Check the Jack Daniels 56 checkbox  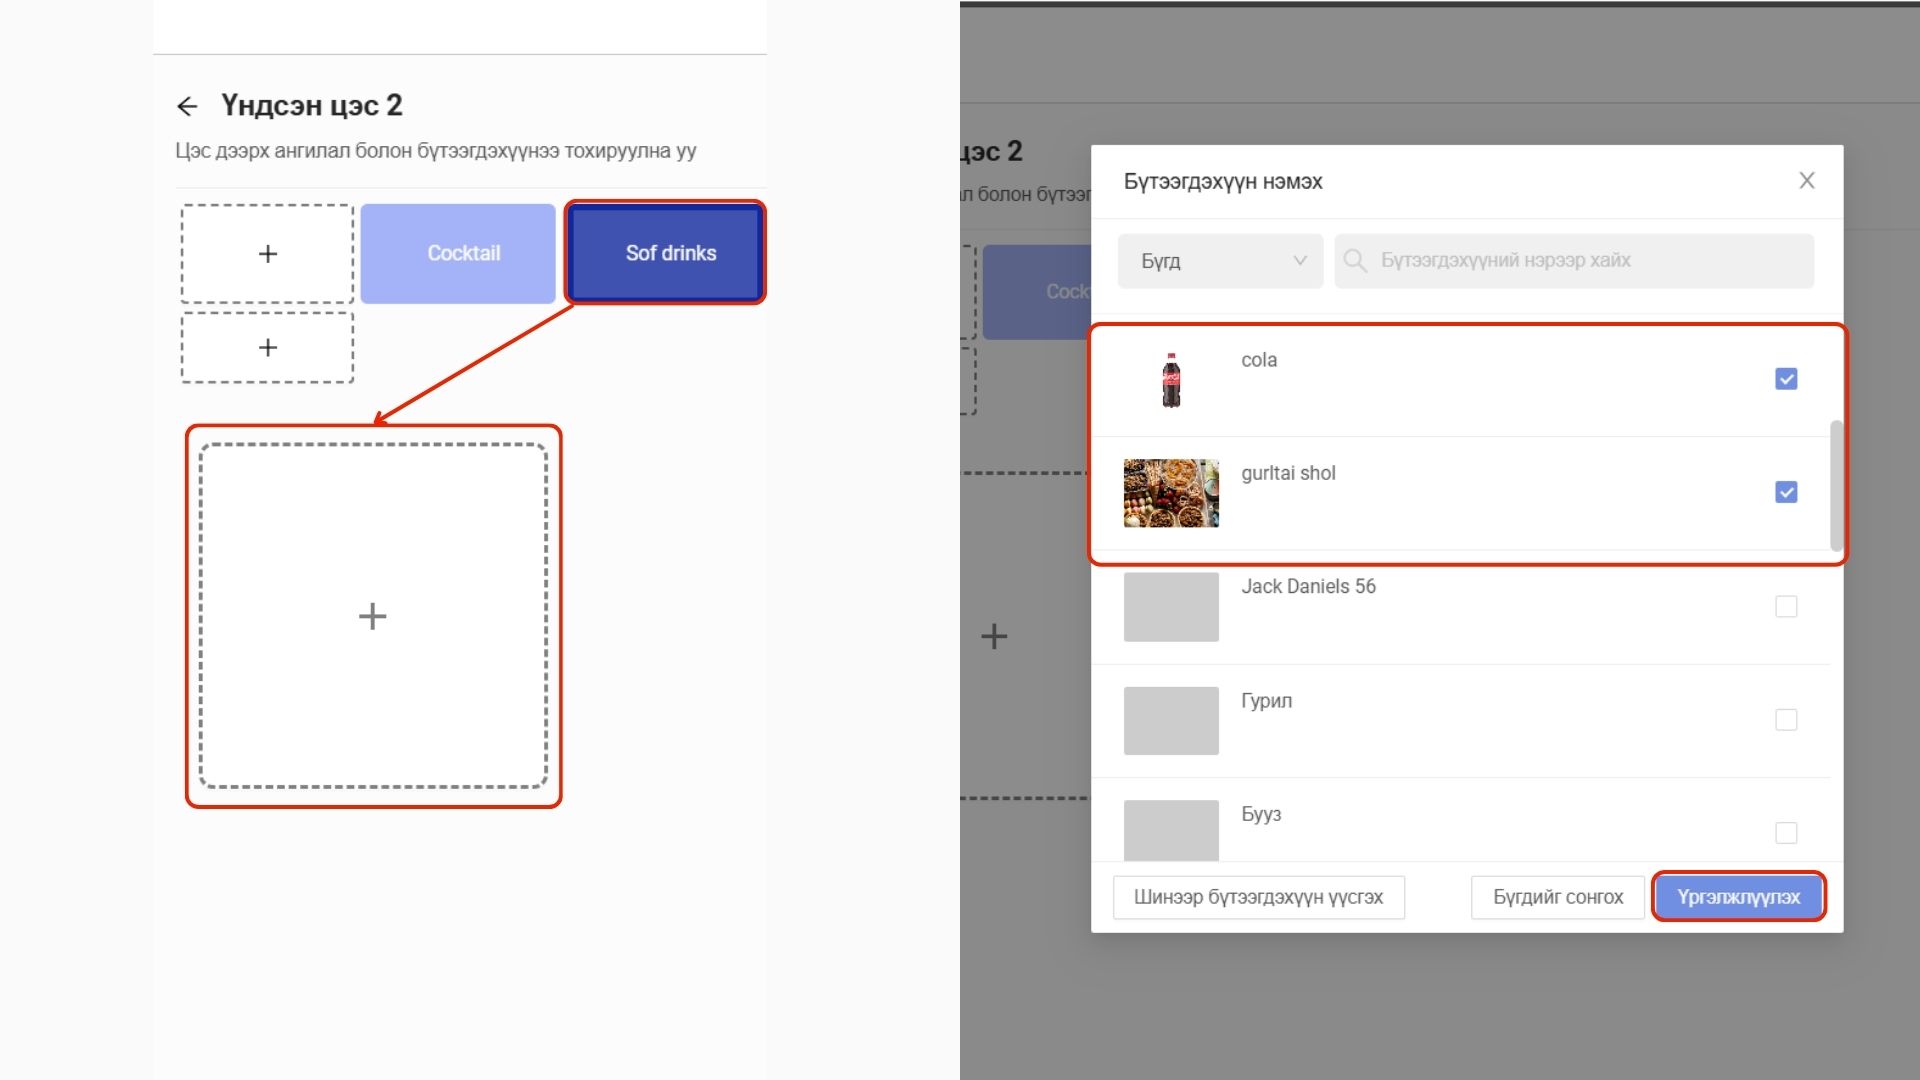(1786, 607)
